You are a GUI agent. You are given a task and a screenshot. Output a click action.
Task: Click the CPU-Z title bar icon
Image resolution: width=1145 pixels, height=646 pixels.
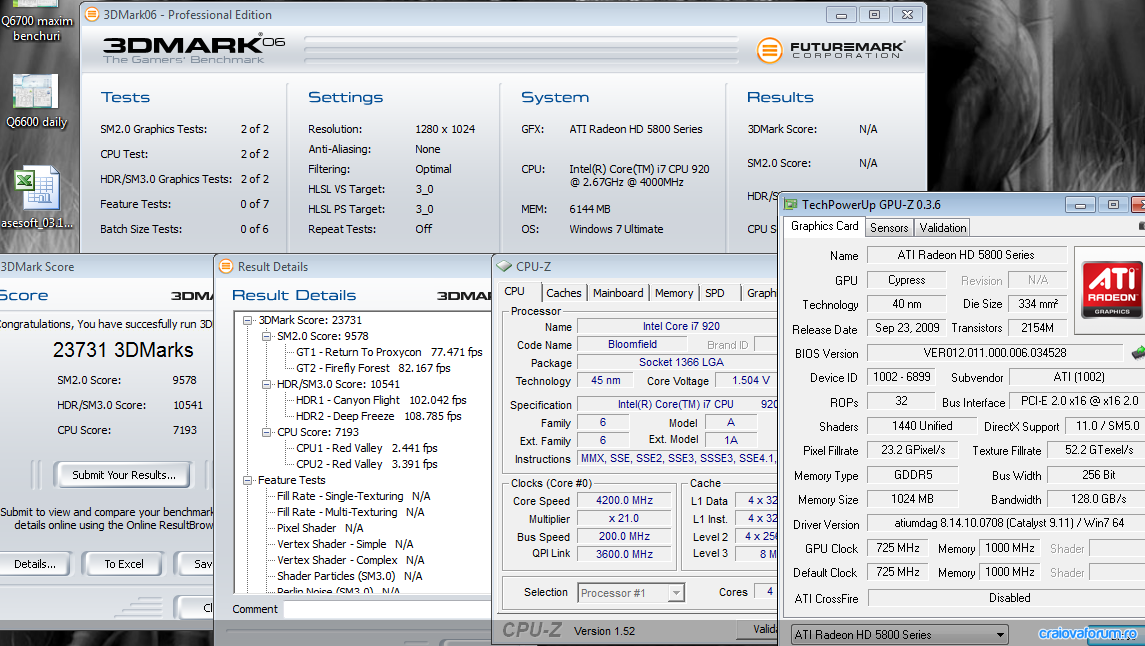tap(504, 266)
